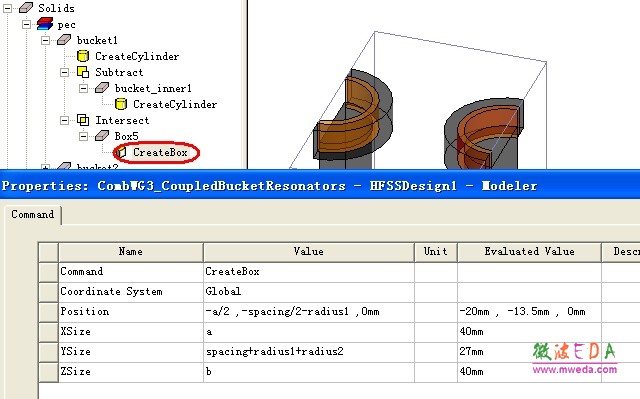This screenshot has height=399, width=640.
Task: Click the Position value field
Action: 309,312
